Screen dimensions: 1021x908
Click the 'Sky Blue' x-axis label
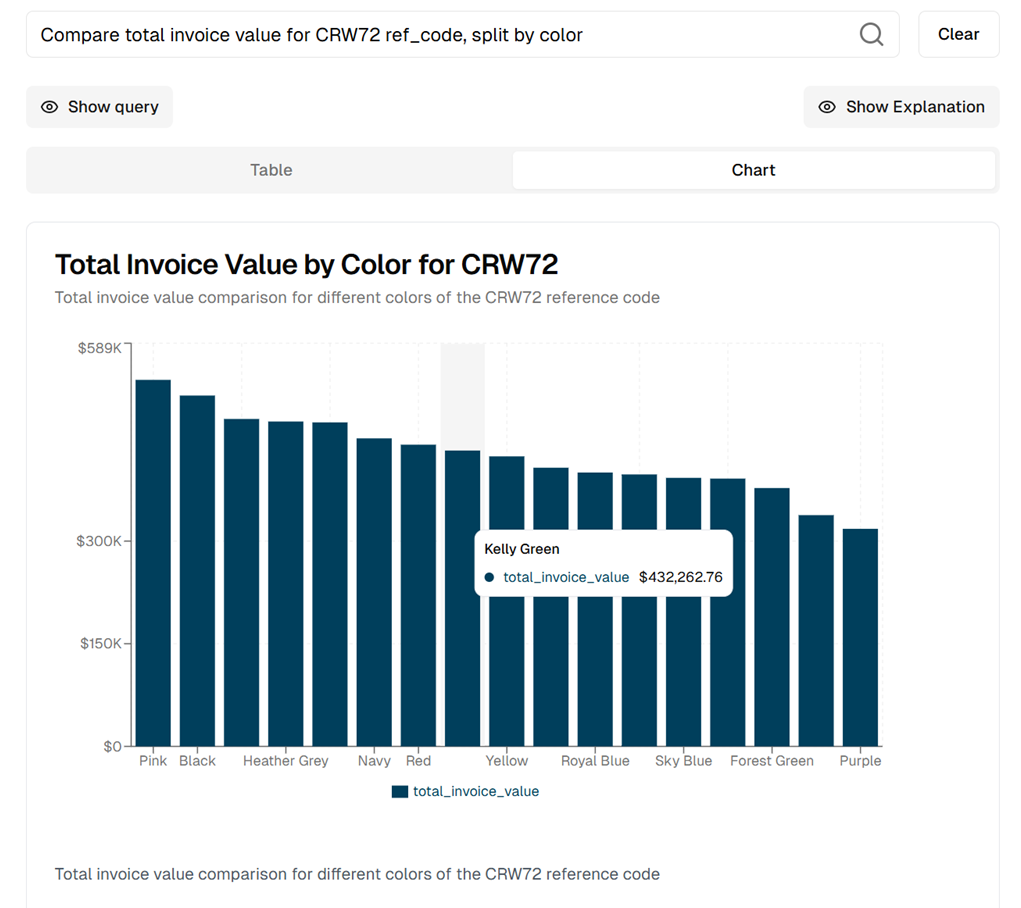(684, 761)
